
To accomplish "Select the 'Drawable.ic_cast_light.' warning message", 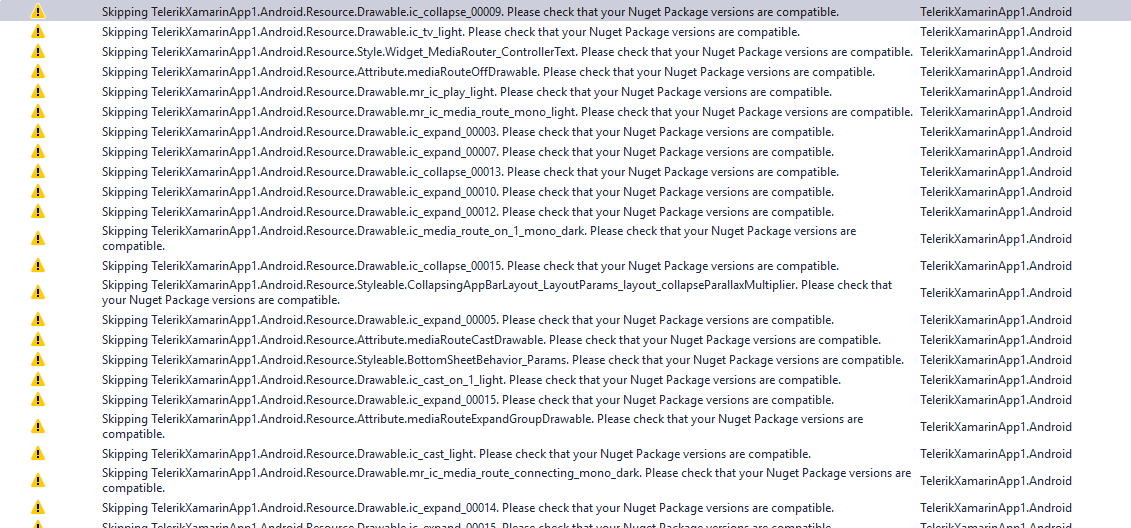I will pyautogui.click(x=456, y=454).
